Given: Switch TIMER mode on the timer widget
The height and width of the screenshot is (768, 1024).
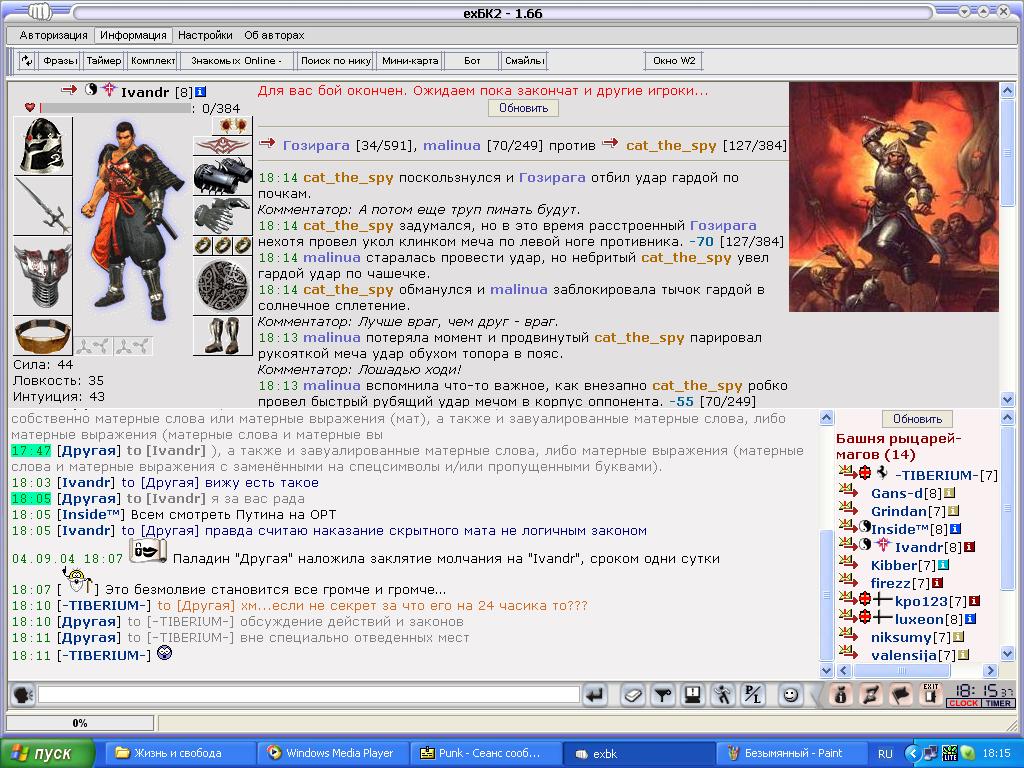Looking at the screenshot, I should [x=998, y=703].
